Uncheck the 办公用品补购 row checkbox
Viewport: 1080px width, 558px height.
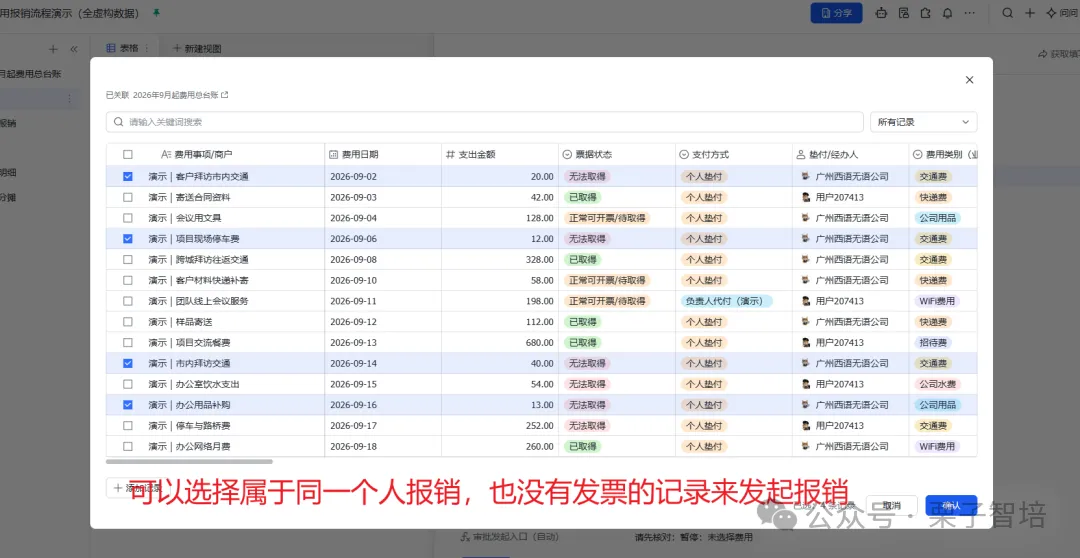(x=127, y=405)
